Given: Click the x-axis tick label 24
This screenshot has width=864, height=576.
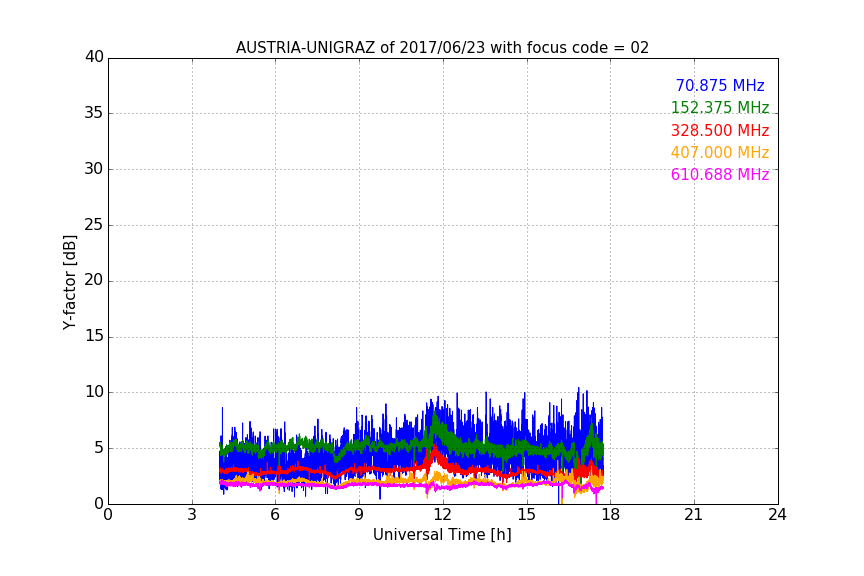Looking at the screenshot, I should click(778, 515).
